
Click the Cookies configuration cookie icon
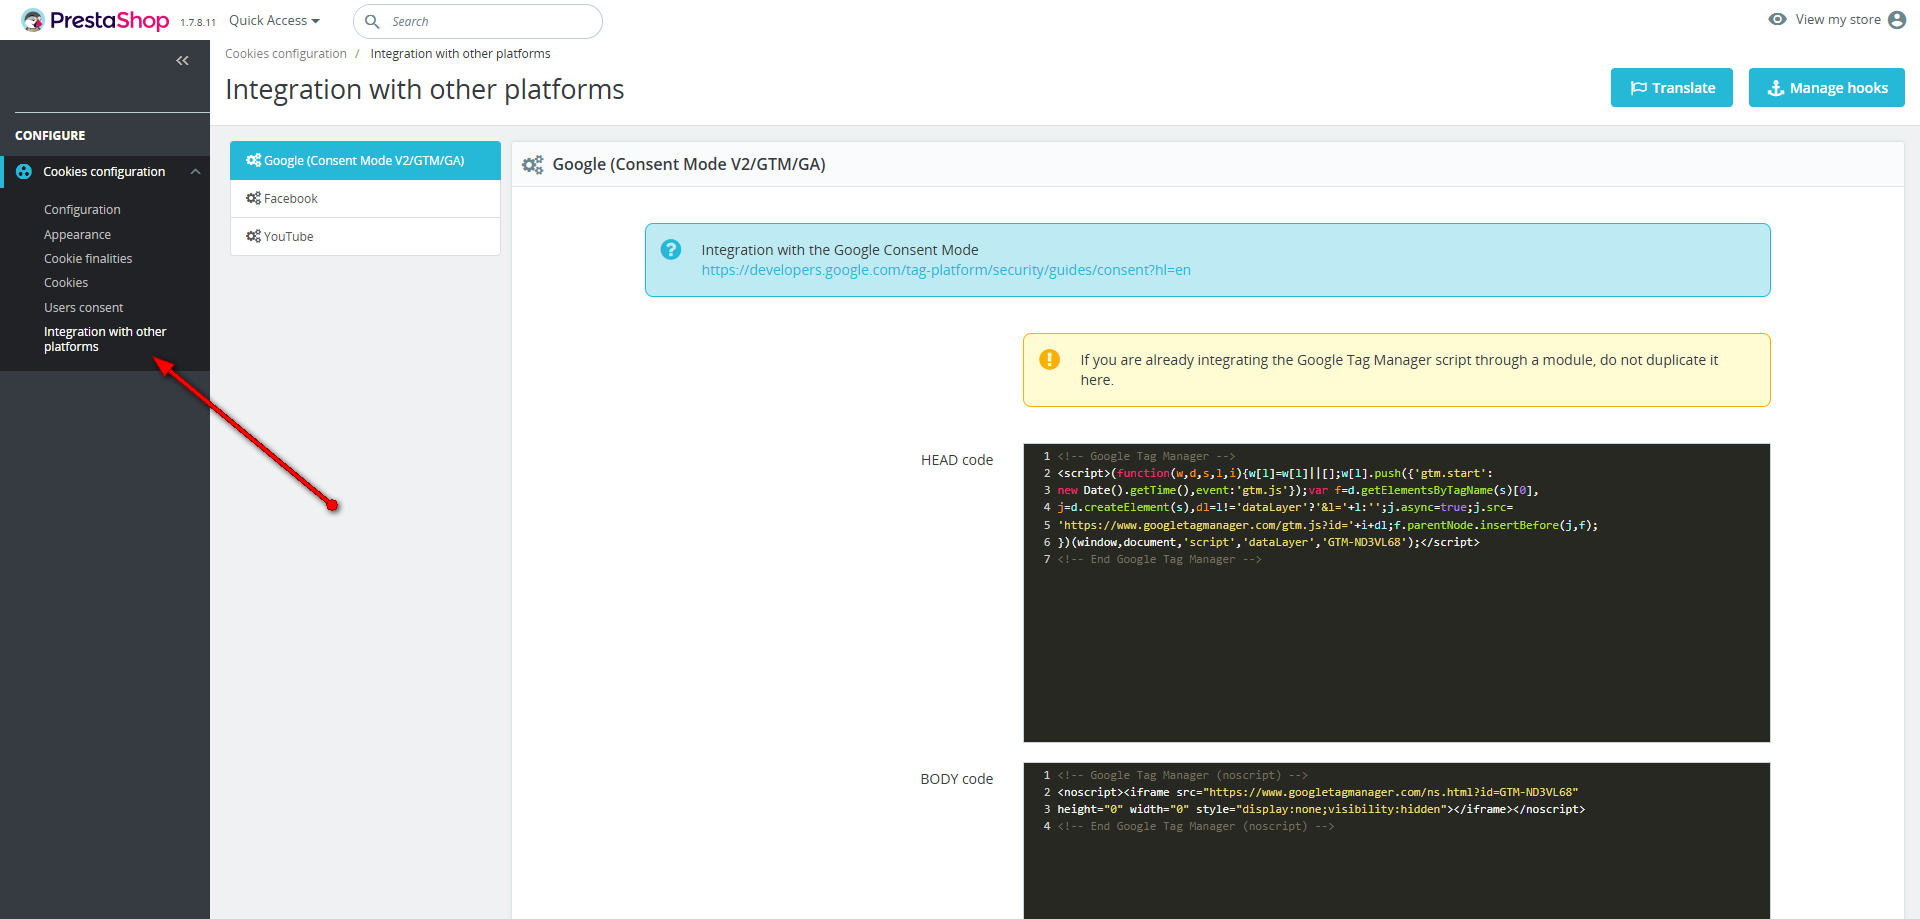coord(24,172)
